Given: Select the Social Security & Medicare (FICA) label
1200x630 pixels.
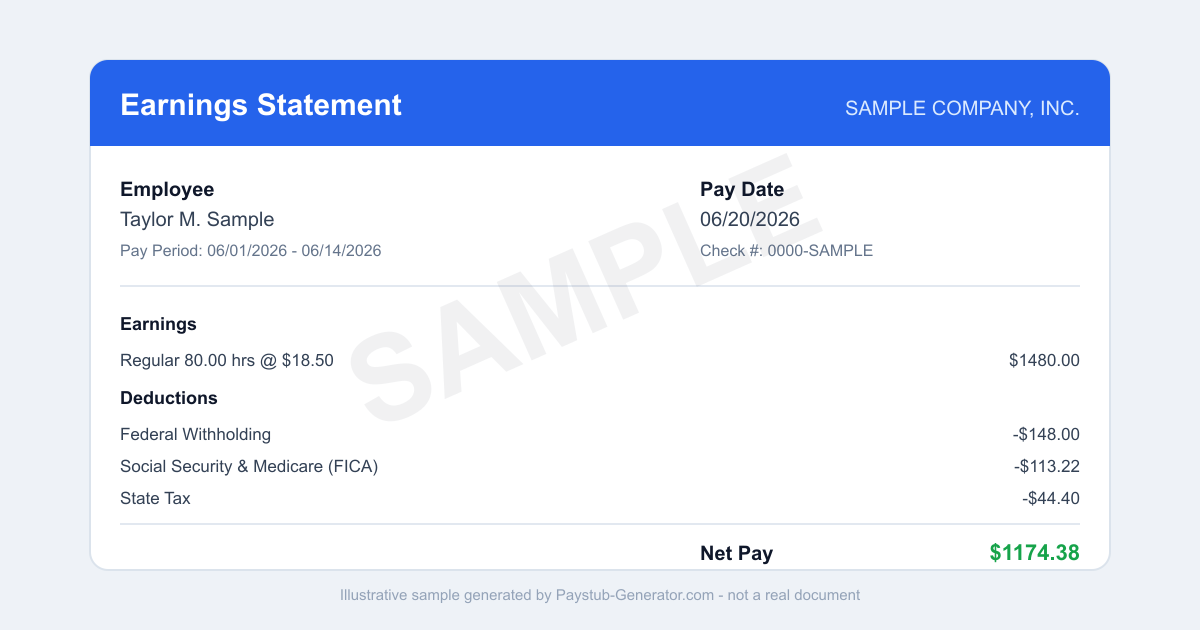Looking at the screenshot, I should click(x=249, y=466).
